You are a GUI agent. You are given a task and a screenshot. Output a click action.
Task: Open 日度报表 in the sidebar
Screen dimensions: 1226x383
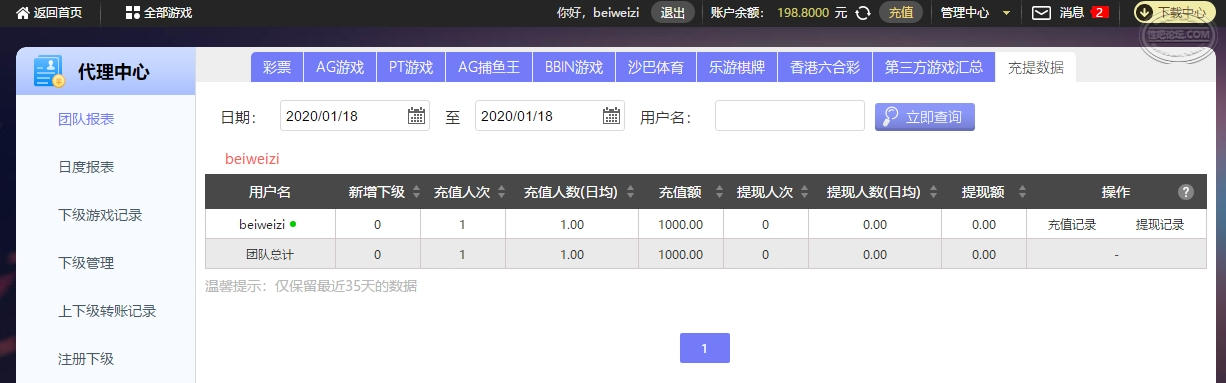(x=86, y=167)
